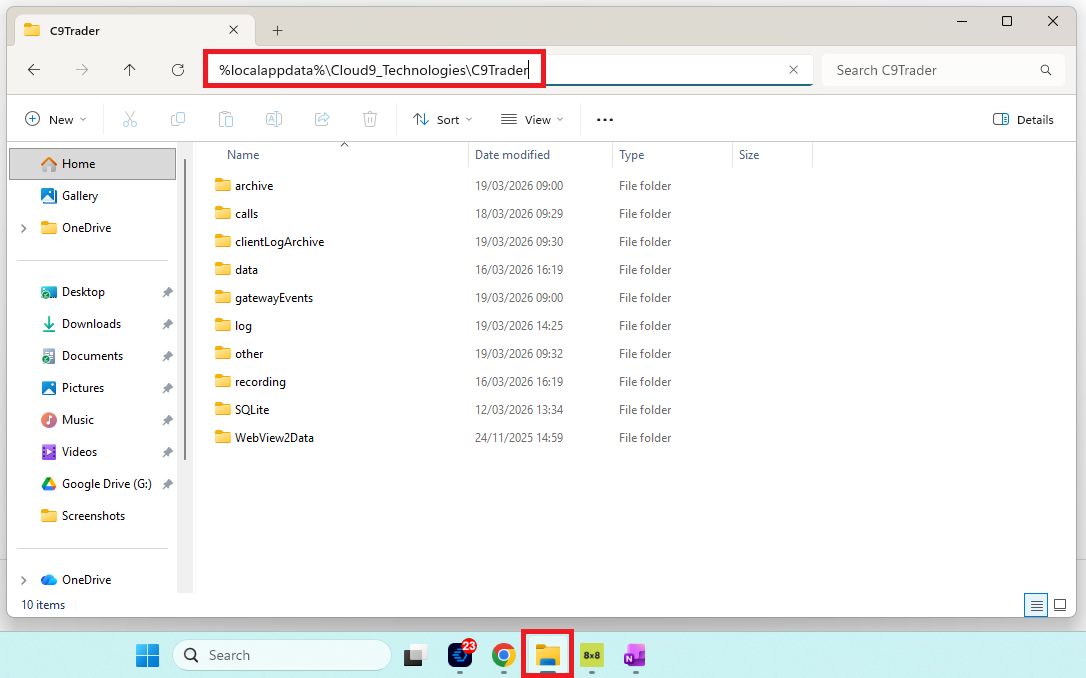Click the Copy icon in toolbar
The image size is (1086, 678).
(178, 119)
